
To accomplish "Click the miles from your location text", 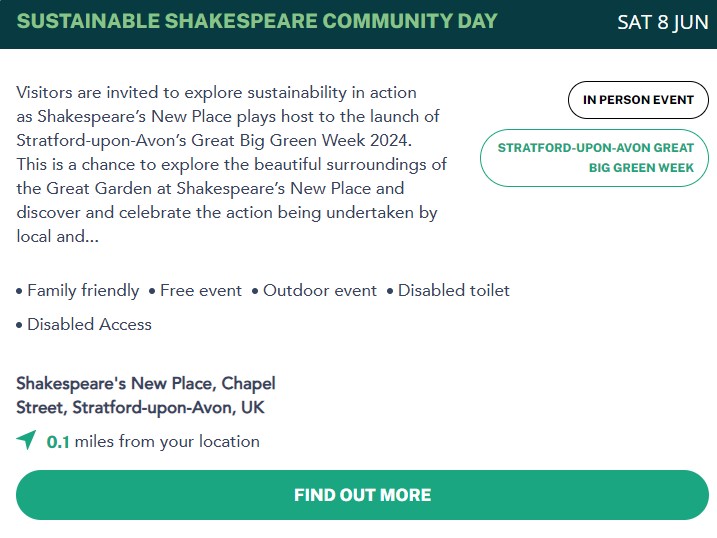I will click(x=167, y=442).
